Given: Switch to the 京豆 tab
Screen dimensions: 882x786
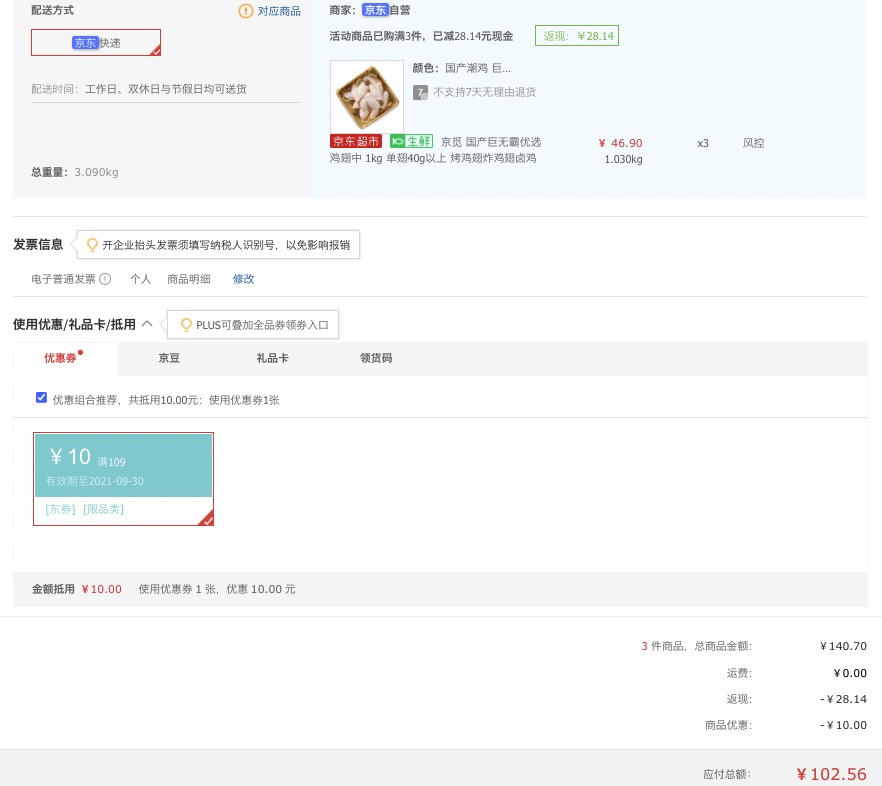Looking at the screenshot, I should tap(169, 358).
